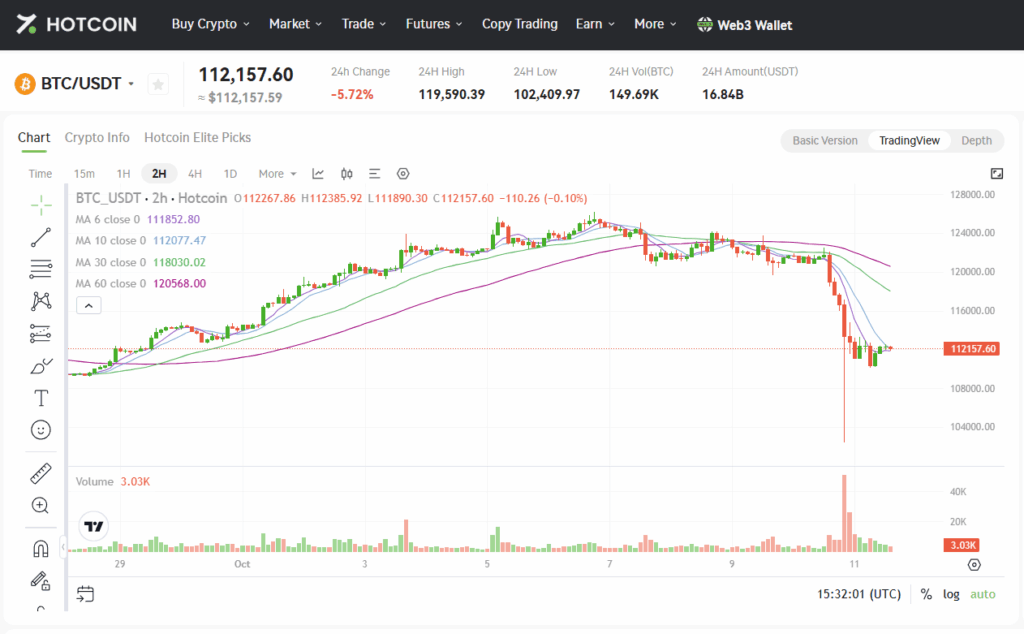Switch to the Crypto Info tab
This screenshot has width=1024, height=634.
pyautogui.click(x=97, y=138)
